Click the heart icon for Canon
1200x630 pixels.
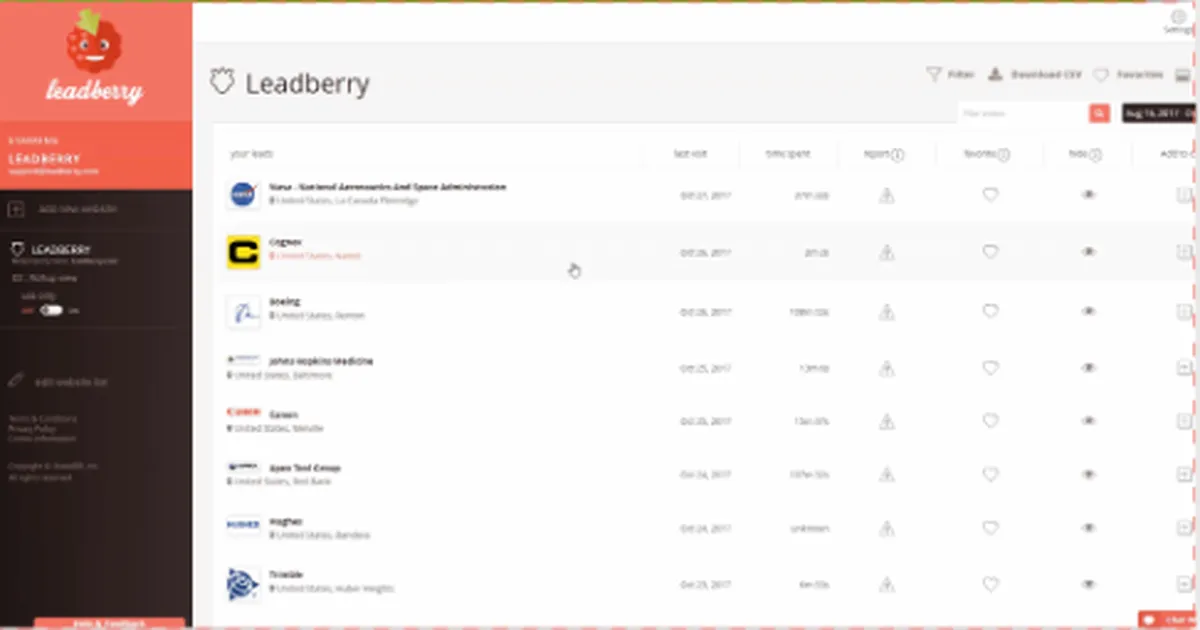[990, 421]
